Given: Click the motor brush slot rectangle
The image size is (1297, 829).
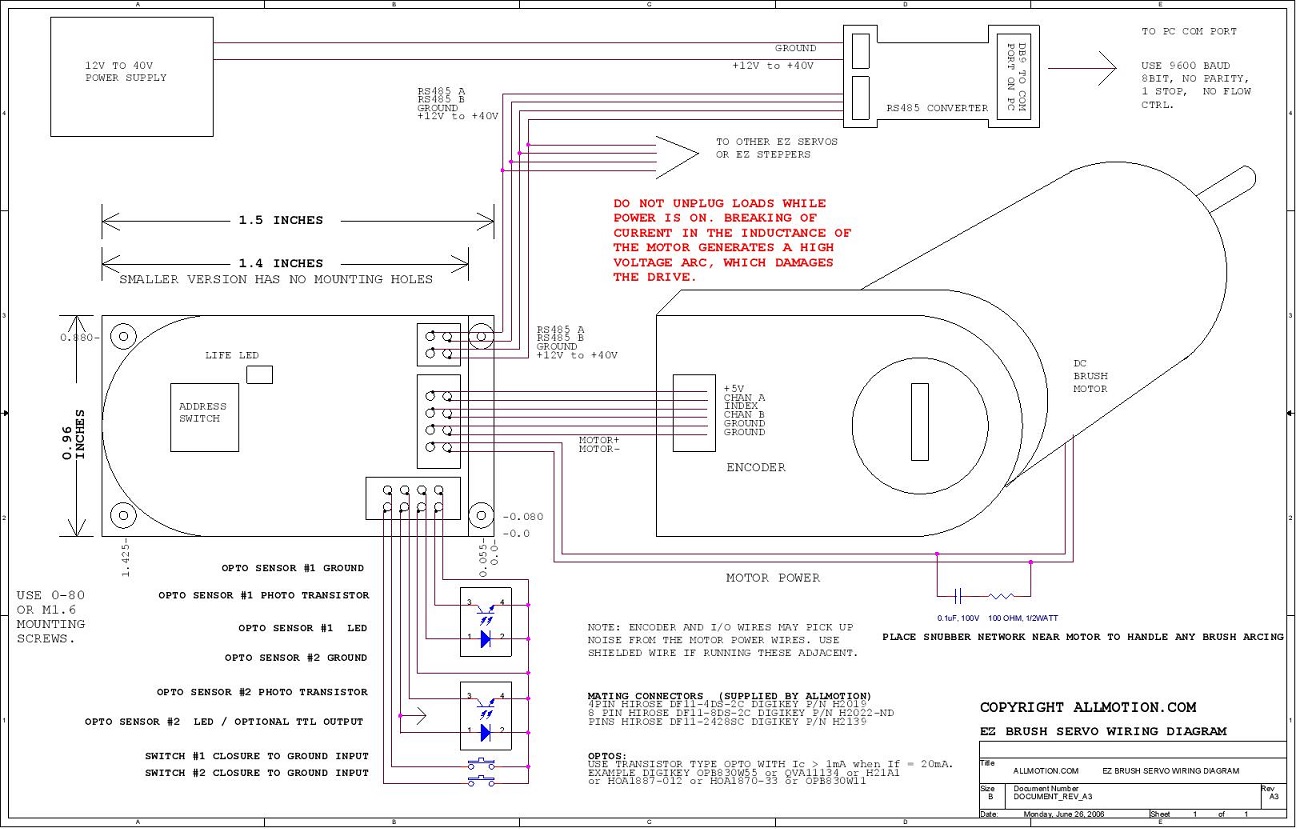Looking at the screenshot, I should pos(920,421).
